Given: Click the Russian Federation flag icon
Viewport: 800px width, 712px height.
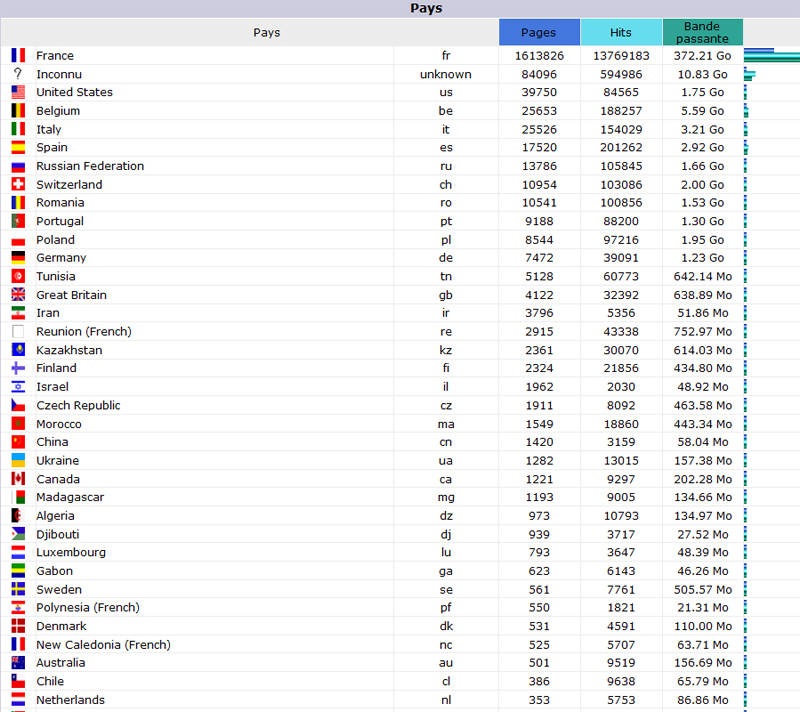Looking at the screenshot, I should (18, 166).
